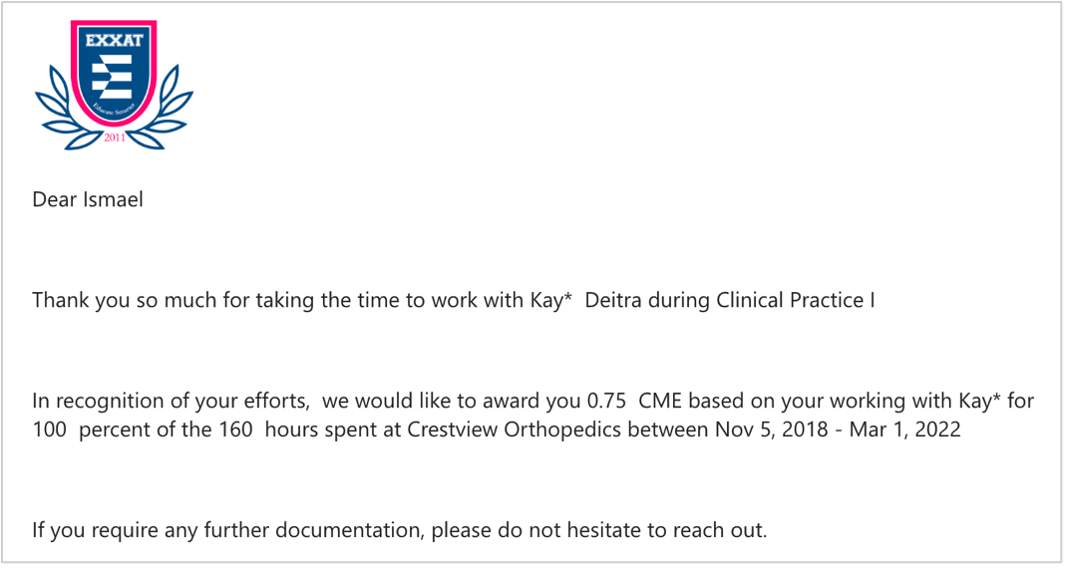Click the "Dear Ismael" greeting
1066x568 pixels.
88,199
